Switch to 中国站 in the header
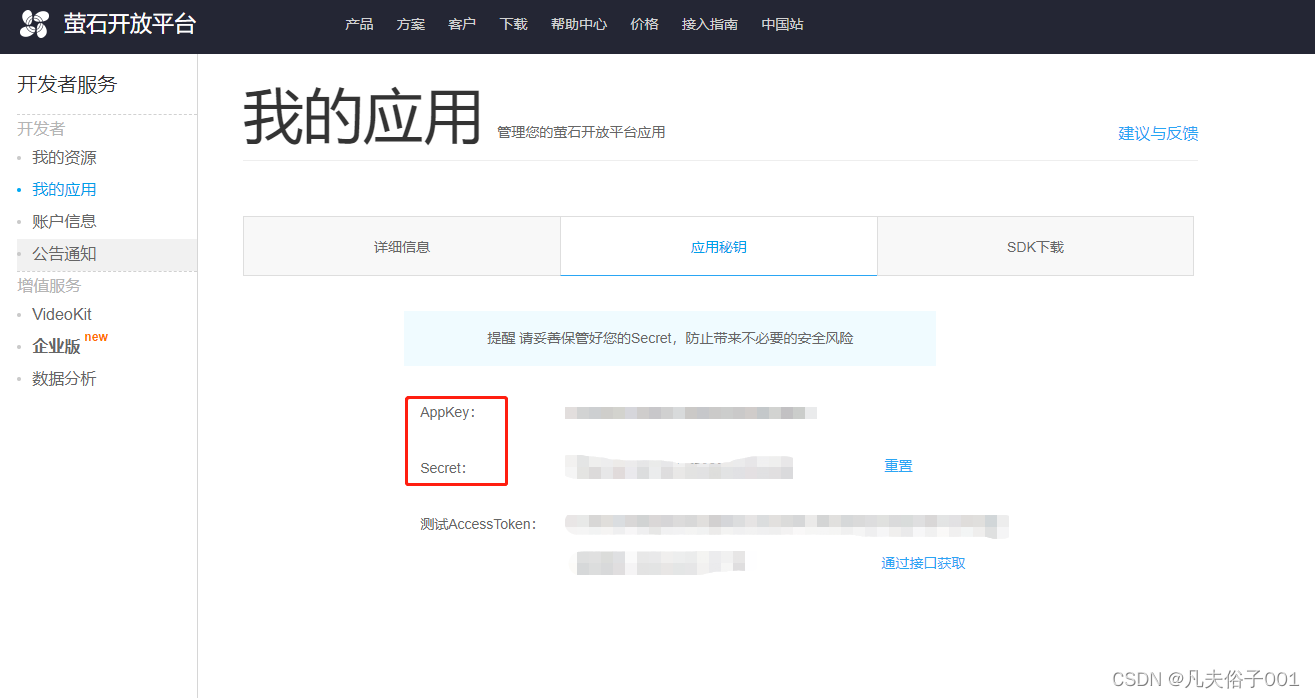This screenshot has width=1315, height=698. 782,24
